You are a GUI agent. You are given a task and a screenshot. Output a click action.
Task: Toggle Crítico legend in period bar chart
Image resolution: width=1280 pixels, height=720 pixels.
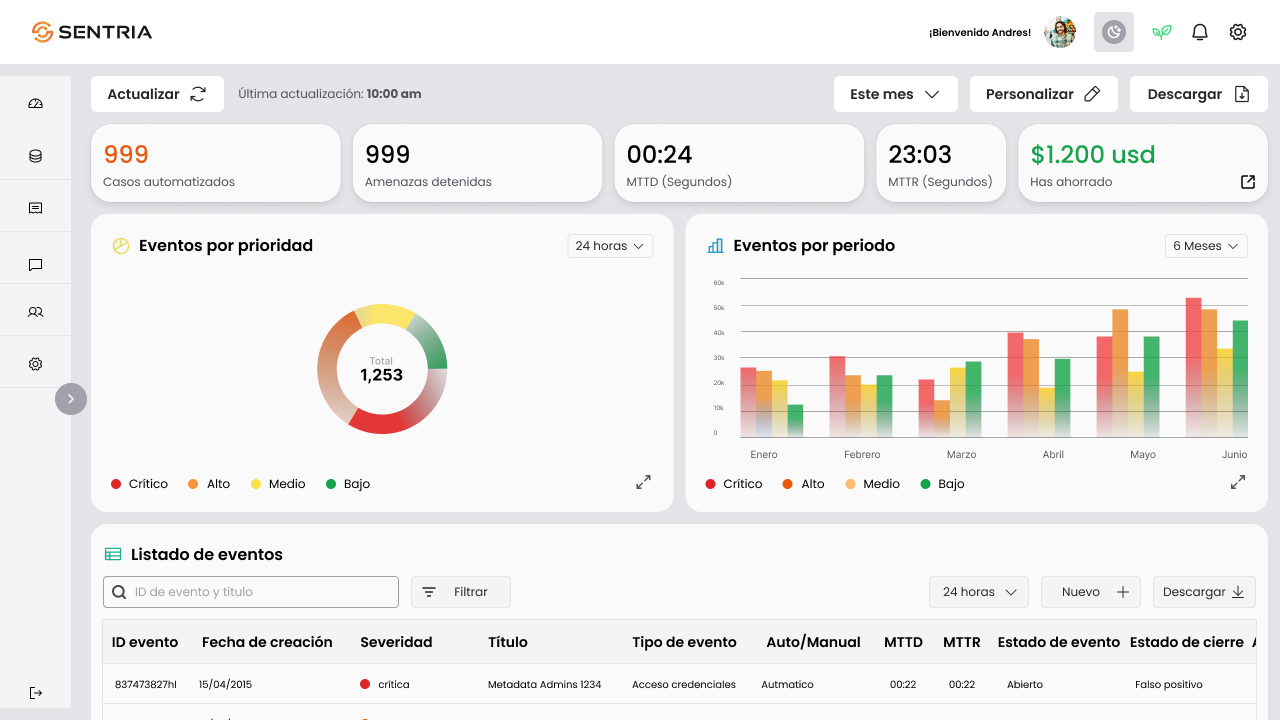[734, 484]
